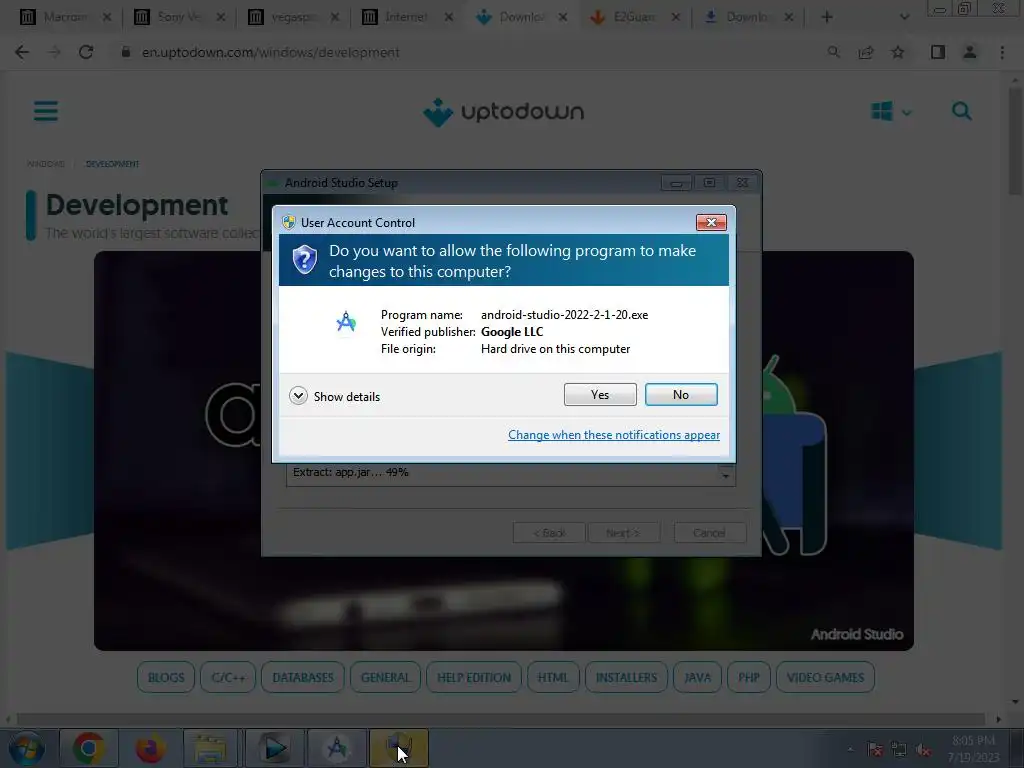Click share page icon in address bar
This screenshot has height=768, width=1024.
[866, 52]
